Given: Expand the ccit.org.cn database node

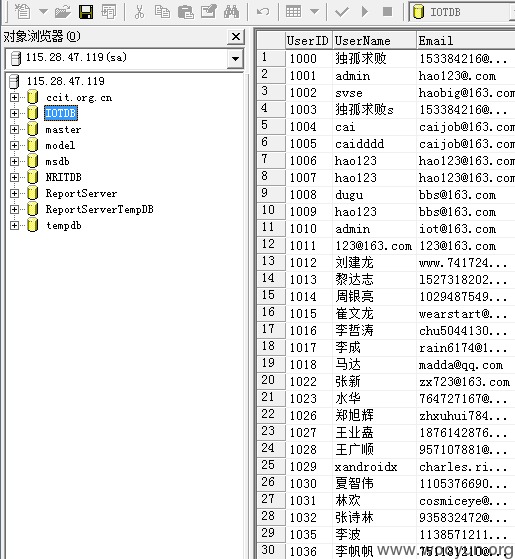Looking at the screenshot, I should pyautogui.click(x=14, y=97).
